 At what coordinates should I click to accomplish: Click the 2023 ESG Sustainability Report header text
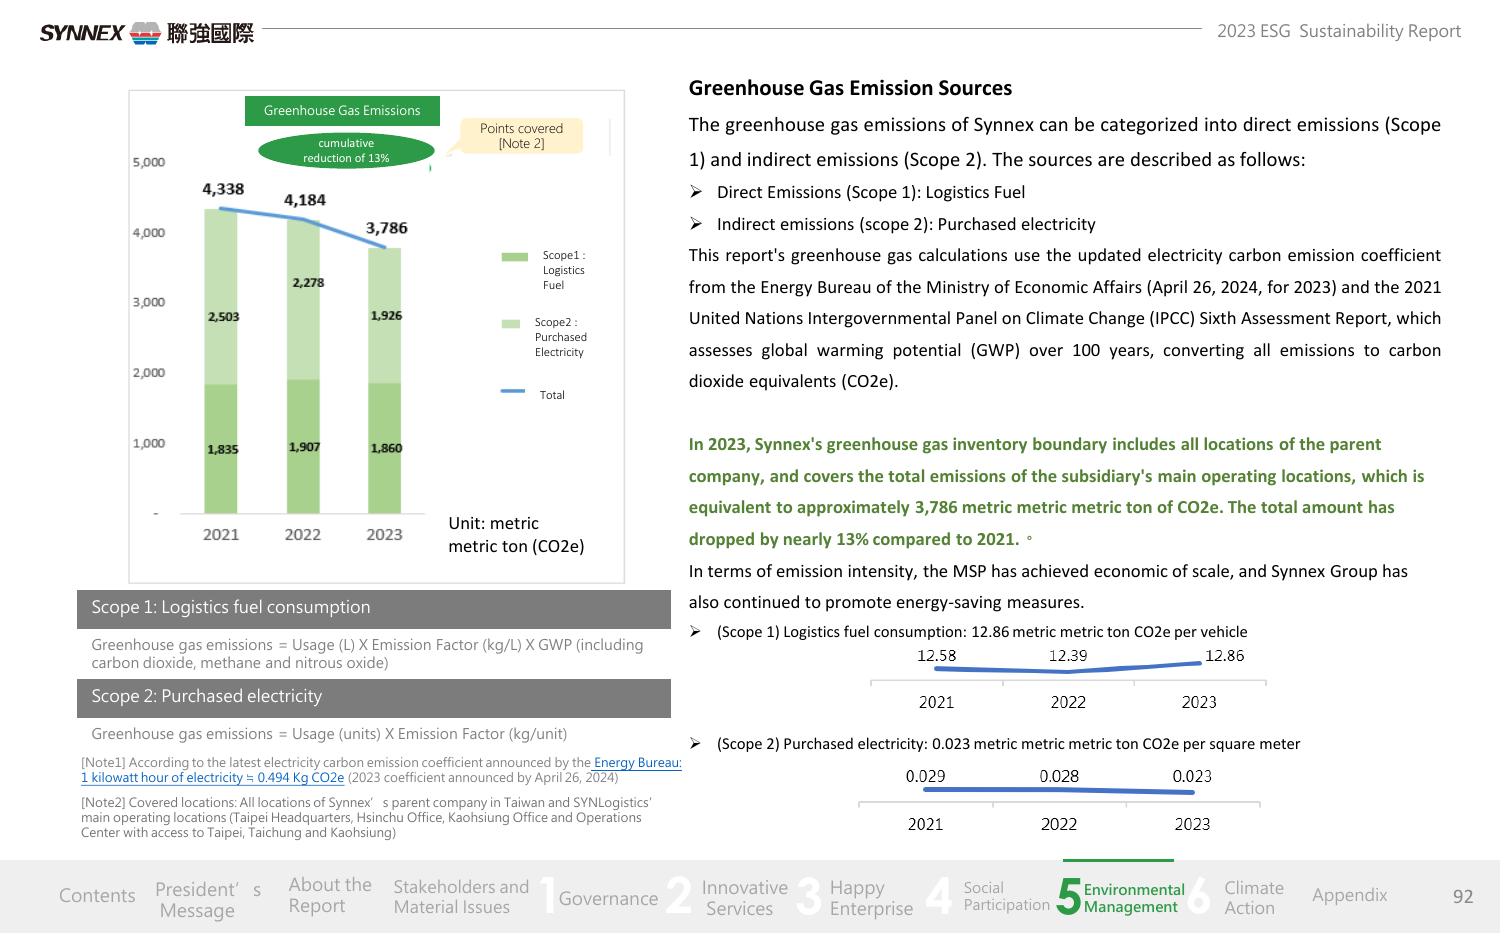[x=1339, y=31]
